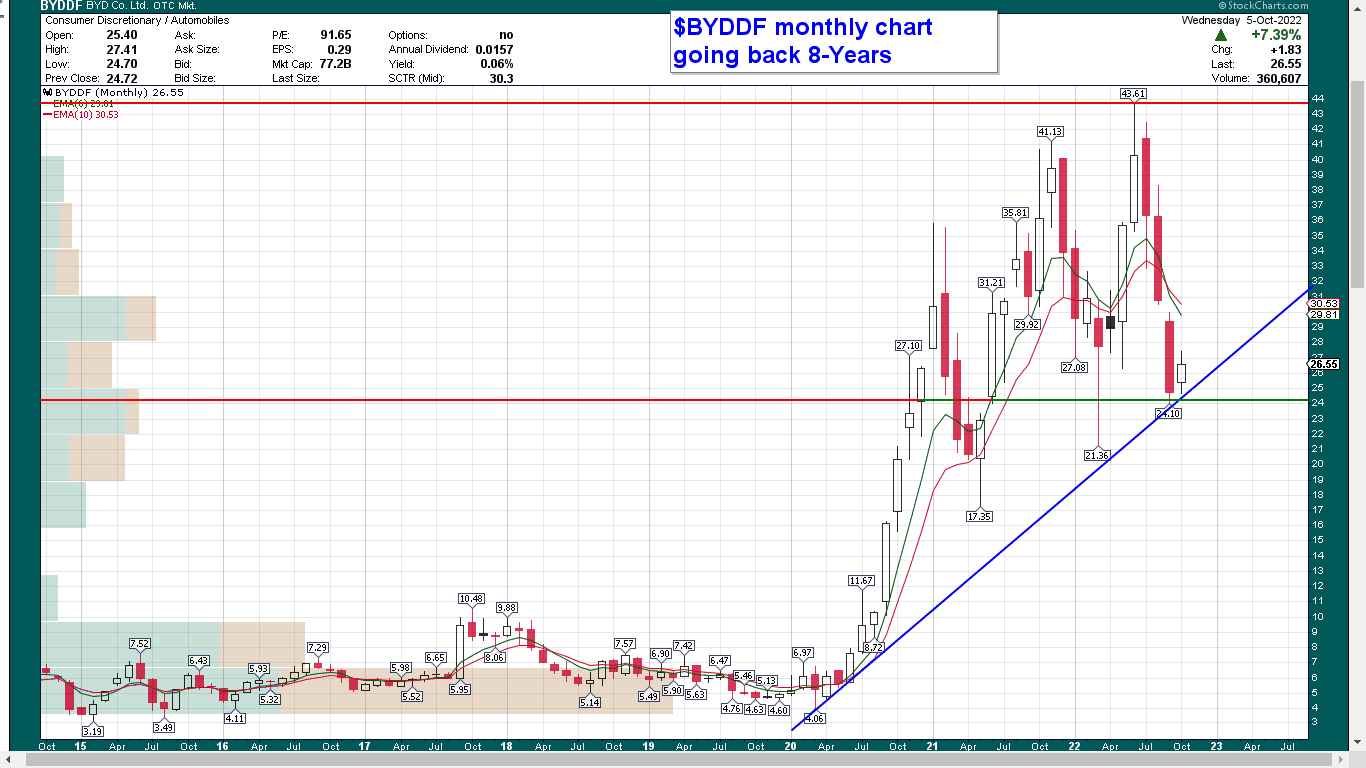Viewport: 1366px width, 768px height.
Task: Select the BYDDF ticker title in header
Action: pos(62,6)
